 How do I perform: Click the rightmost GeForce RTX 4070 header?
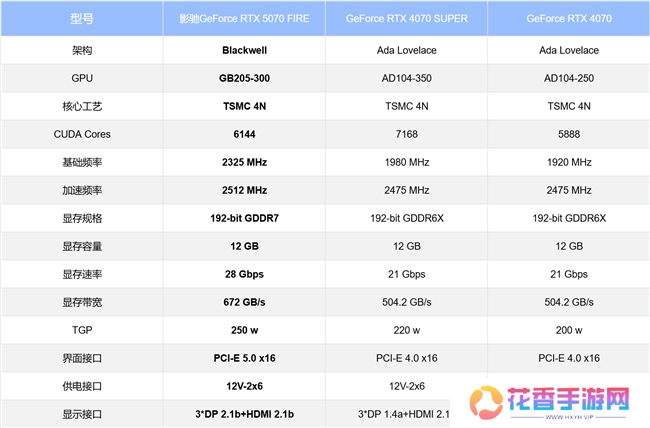coord(568,19)
